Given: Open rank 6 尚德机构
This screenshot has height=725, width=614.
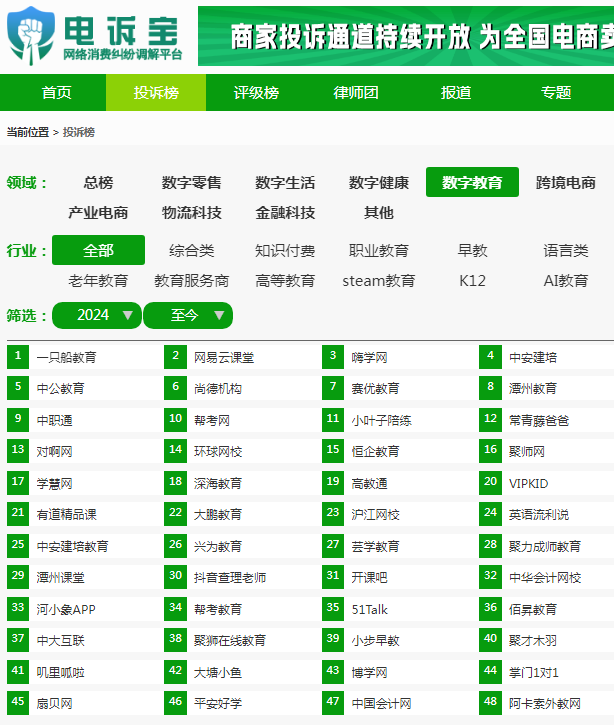Looking at the screenshot, I should [218, 388].
